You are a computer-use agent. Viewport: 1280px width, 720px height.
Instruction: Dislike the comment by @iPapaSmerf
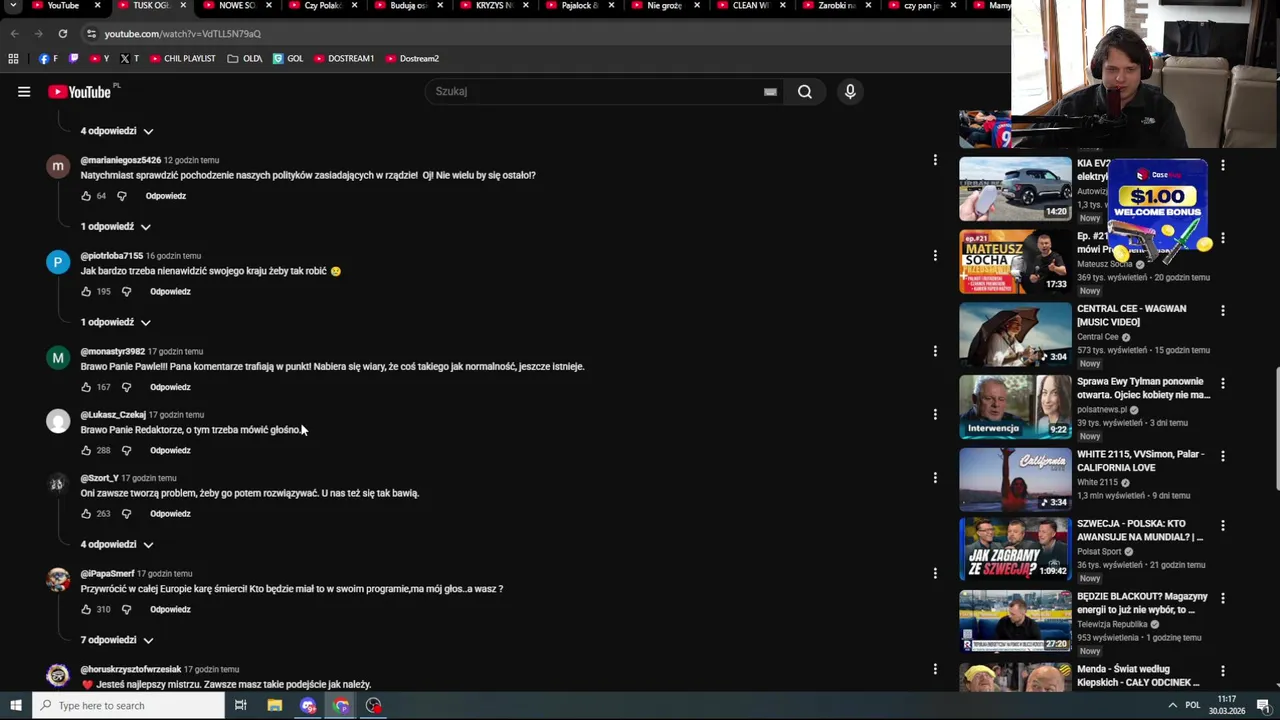coord(126,610)
